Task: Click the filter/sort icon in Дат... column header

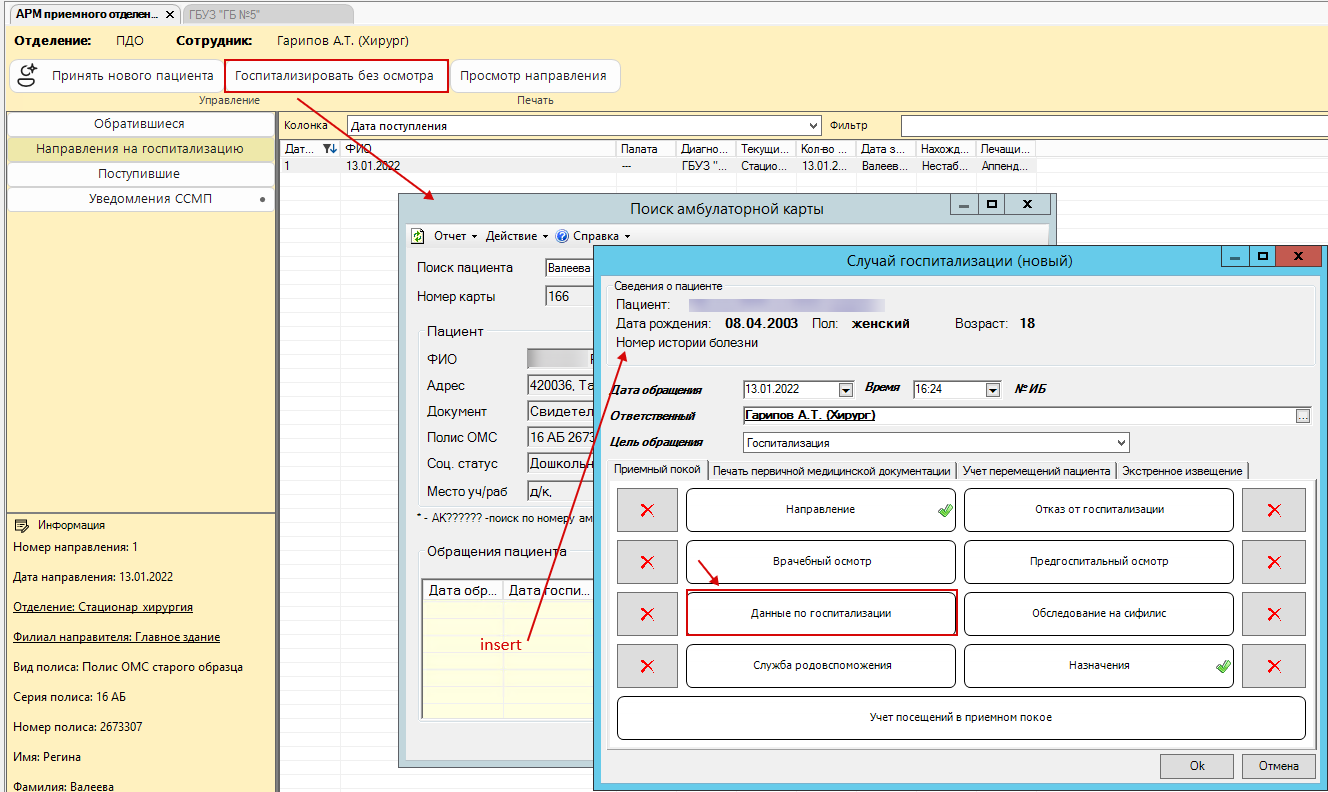Action: coord(330,149)
